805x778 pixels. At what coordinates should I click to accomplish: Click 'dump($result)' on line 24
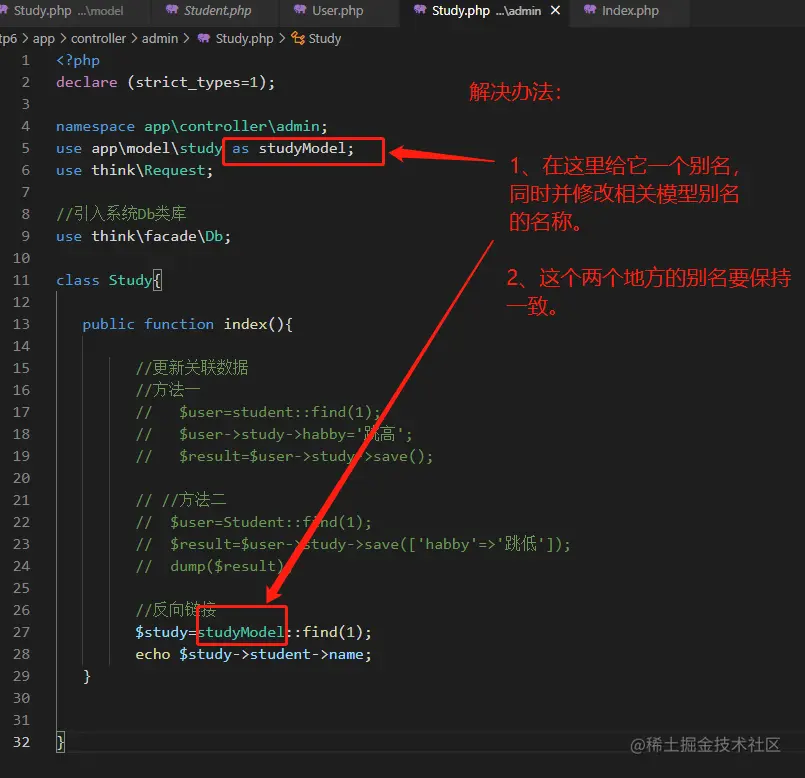(227, 566)
